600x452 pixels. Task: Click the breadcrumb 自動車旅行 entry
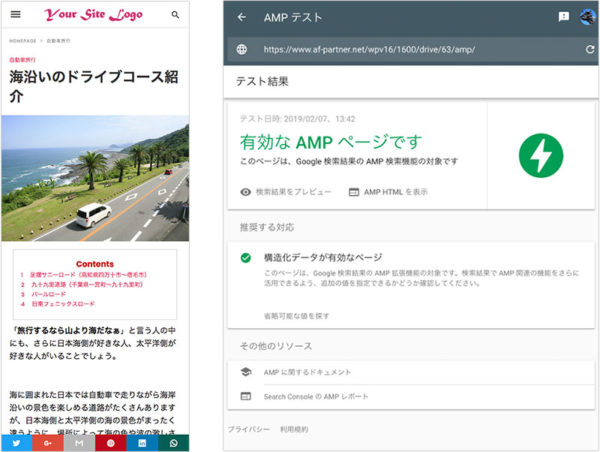tap(59, 41)
